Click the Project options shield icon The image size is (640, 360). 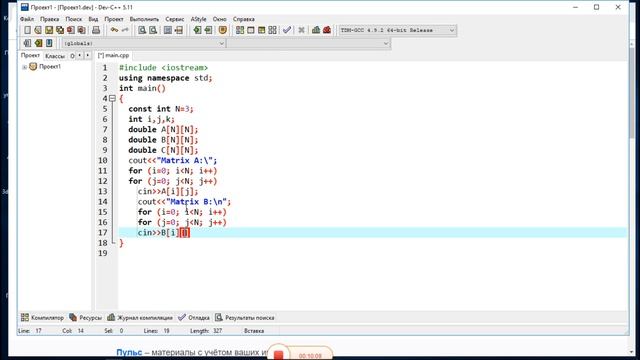[x=222, y=30]
